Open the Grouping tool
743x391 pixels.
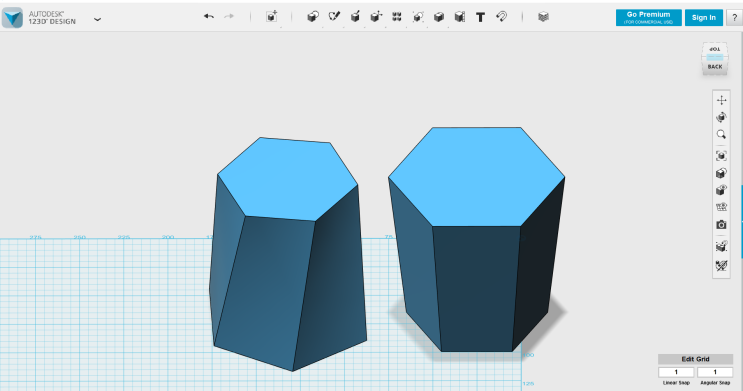418,17
